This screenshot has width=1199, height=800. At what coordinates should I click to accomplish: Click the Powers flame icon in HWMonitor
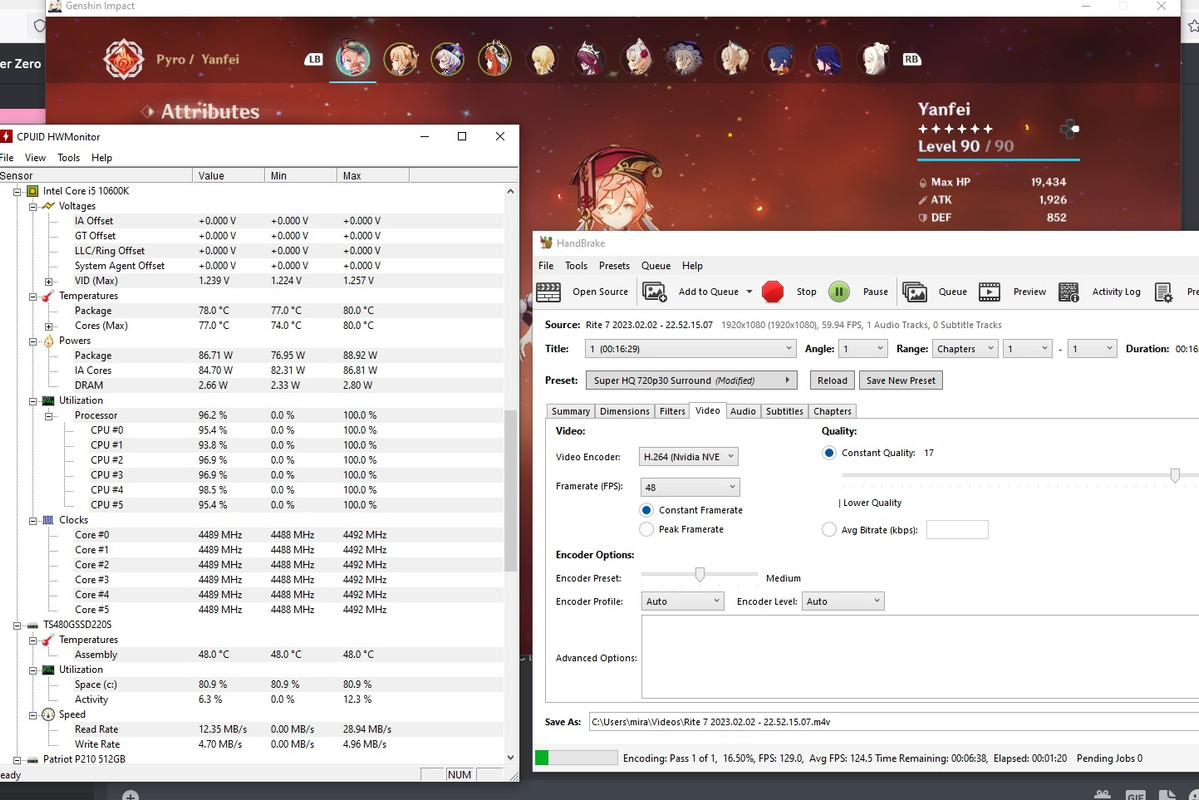tap(48, 340)
